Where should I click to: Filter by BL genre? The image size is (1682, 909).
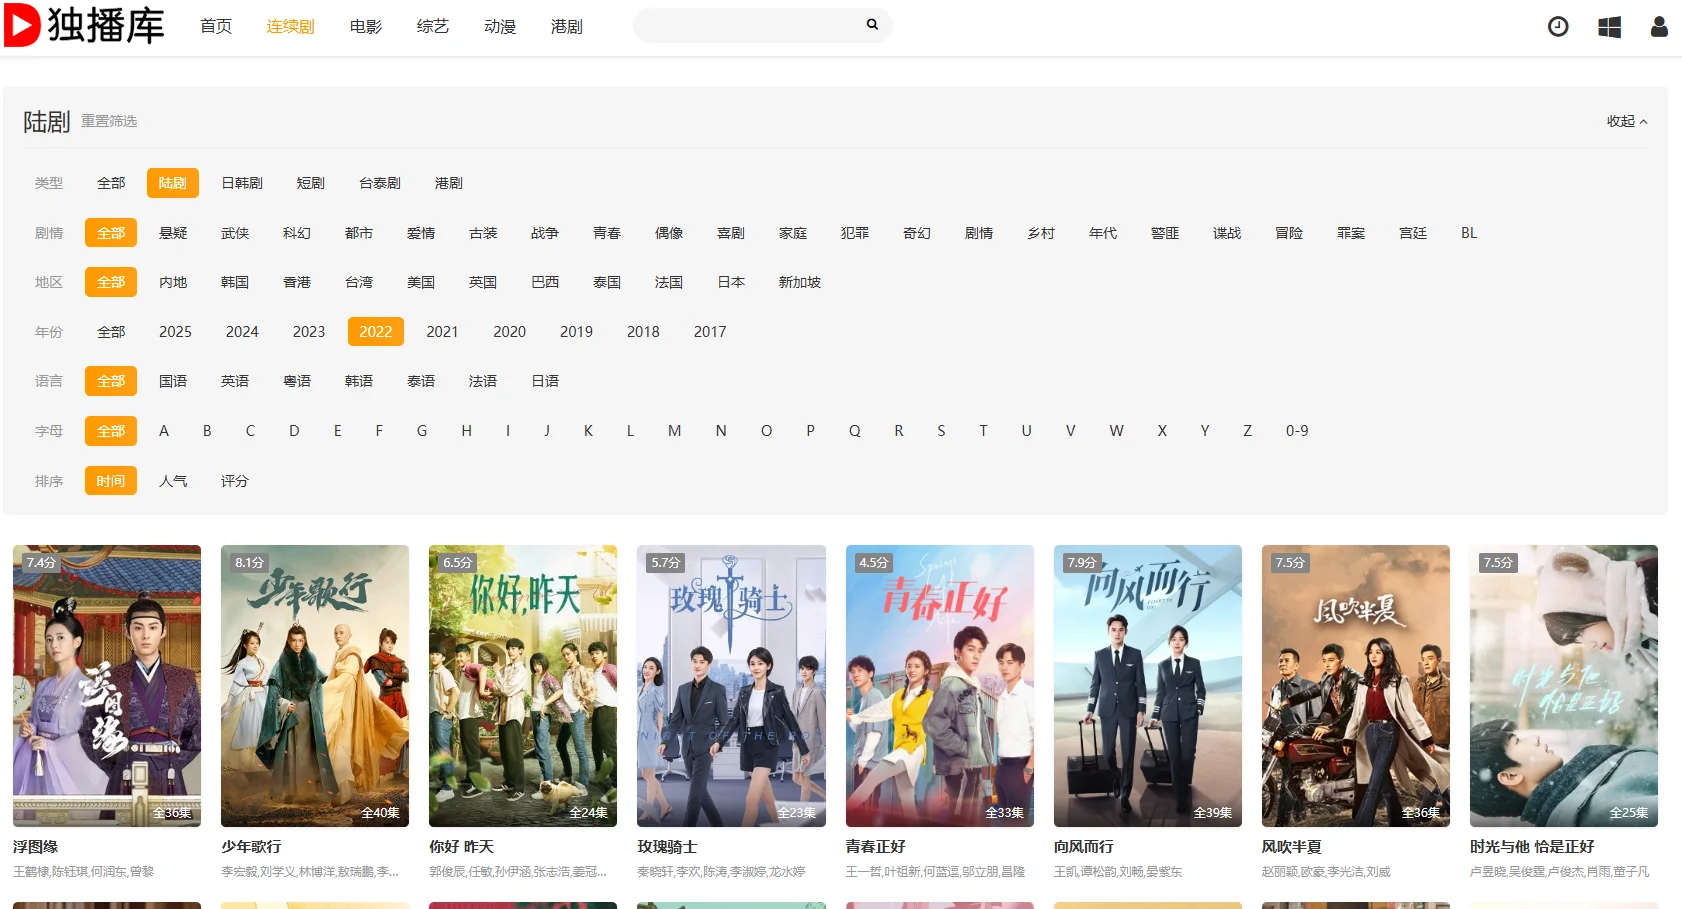1469,233
